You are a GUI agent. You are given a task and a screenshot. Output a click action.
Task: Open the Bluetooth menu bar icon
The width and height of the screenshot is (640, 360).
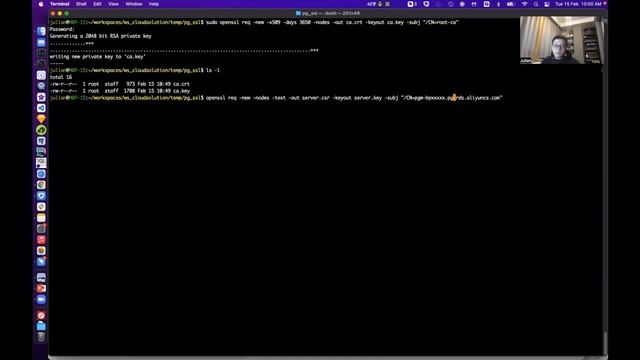(x=498, y=4)
